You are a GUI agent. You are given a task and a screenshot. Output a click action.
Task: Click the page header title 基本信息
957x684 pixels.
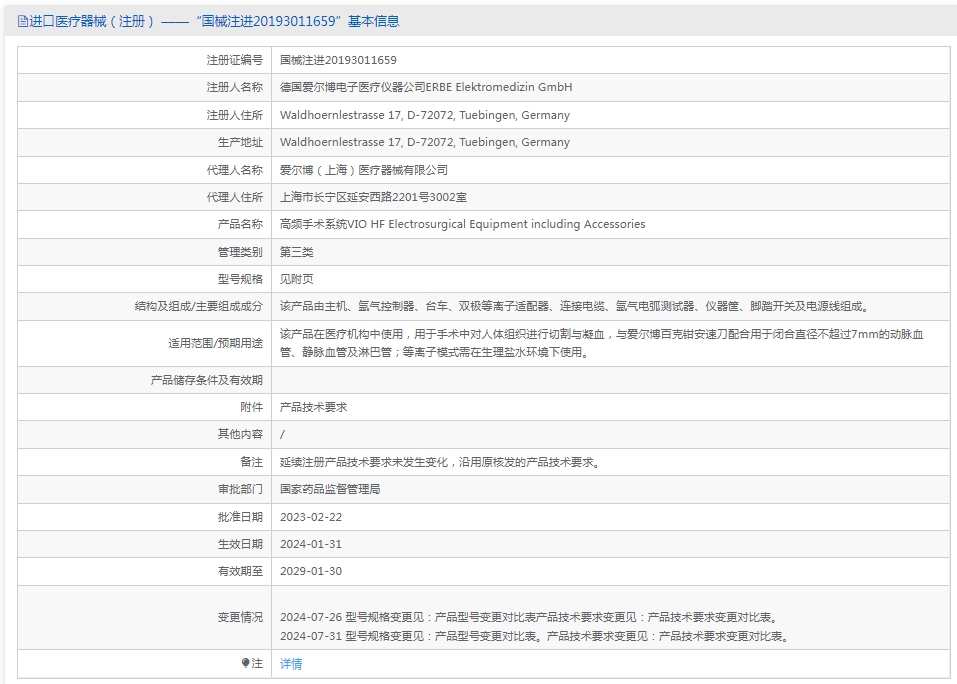pos(374,21)
